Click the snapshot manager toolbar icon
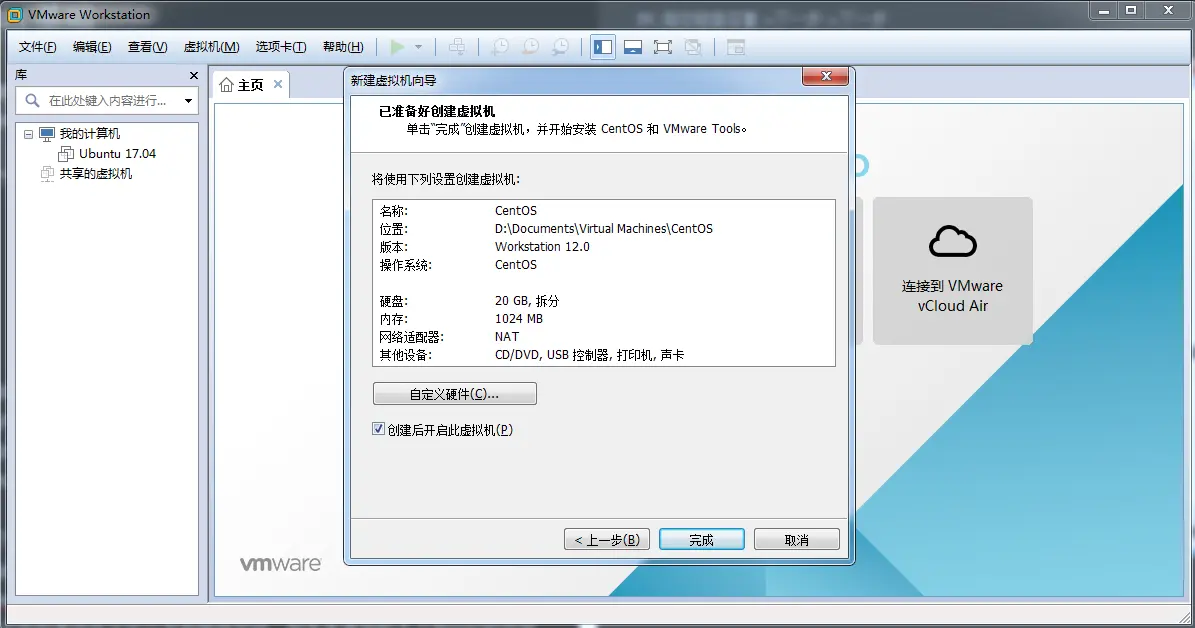Viewport: 1195px width, 628px height. tap(560, 47)
